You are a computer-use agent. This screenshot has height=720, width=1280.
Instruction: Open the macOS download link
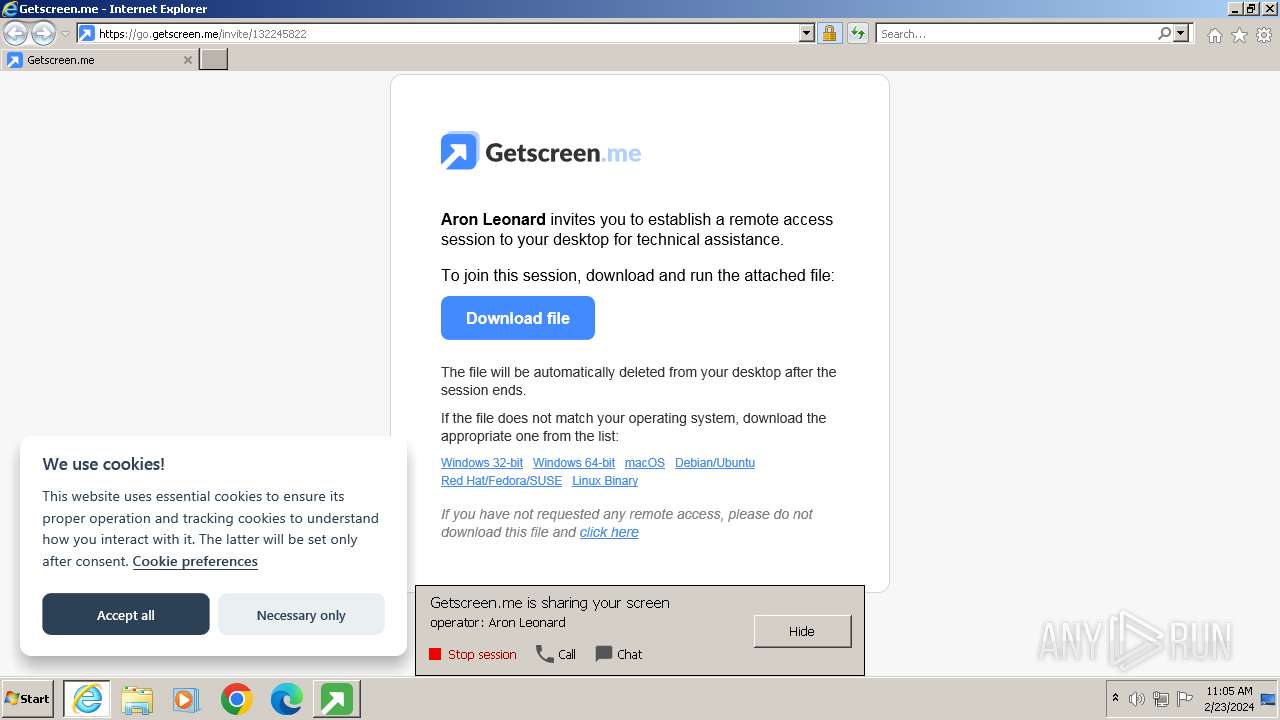(x=645, y=463)
